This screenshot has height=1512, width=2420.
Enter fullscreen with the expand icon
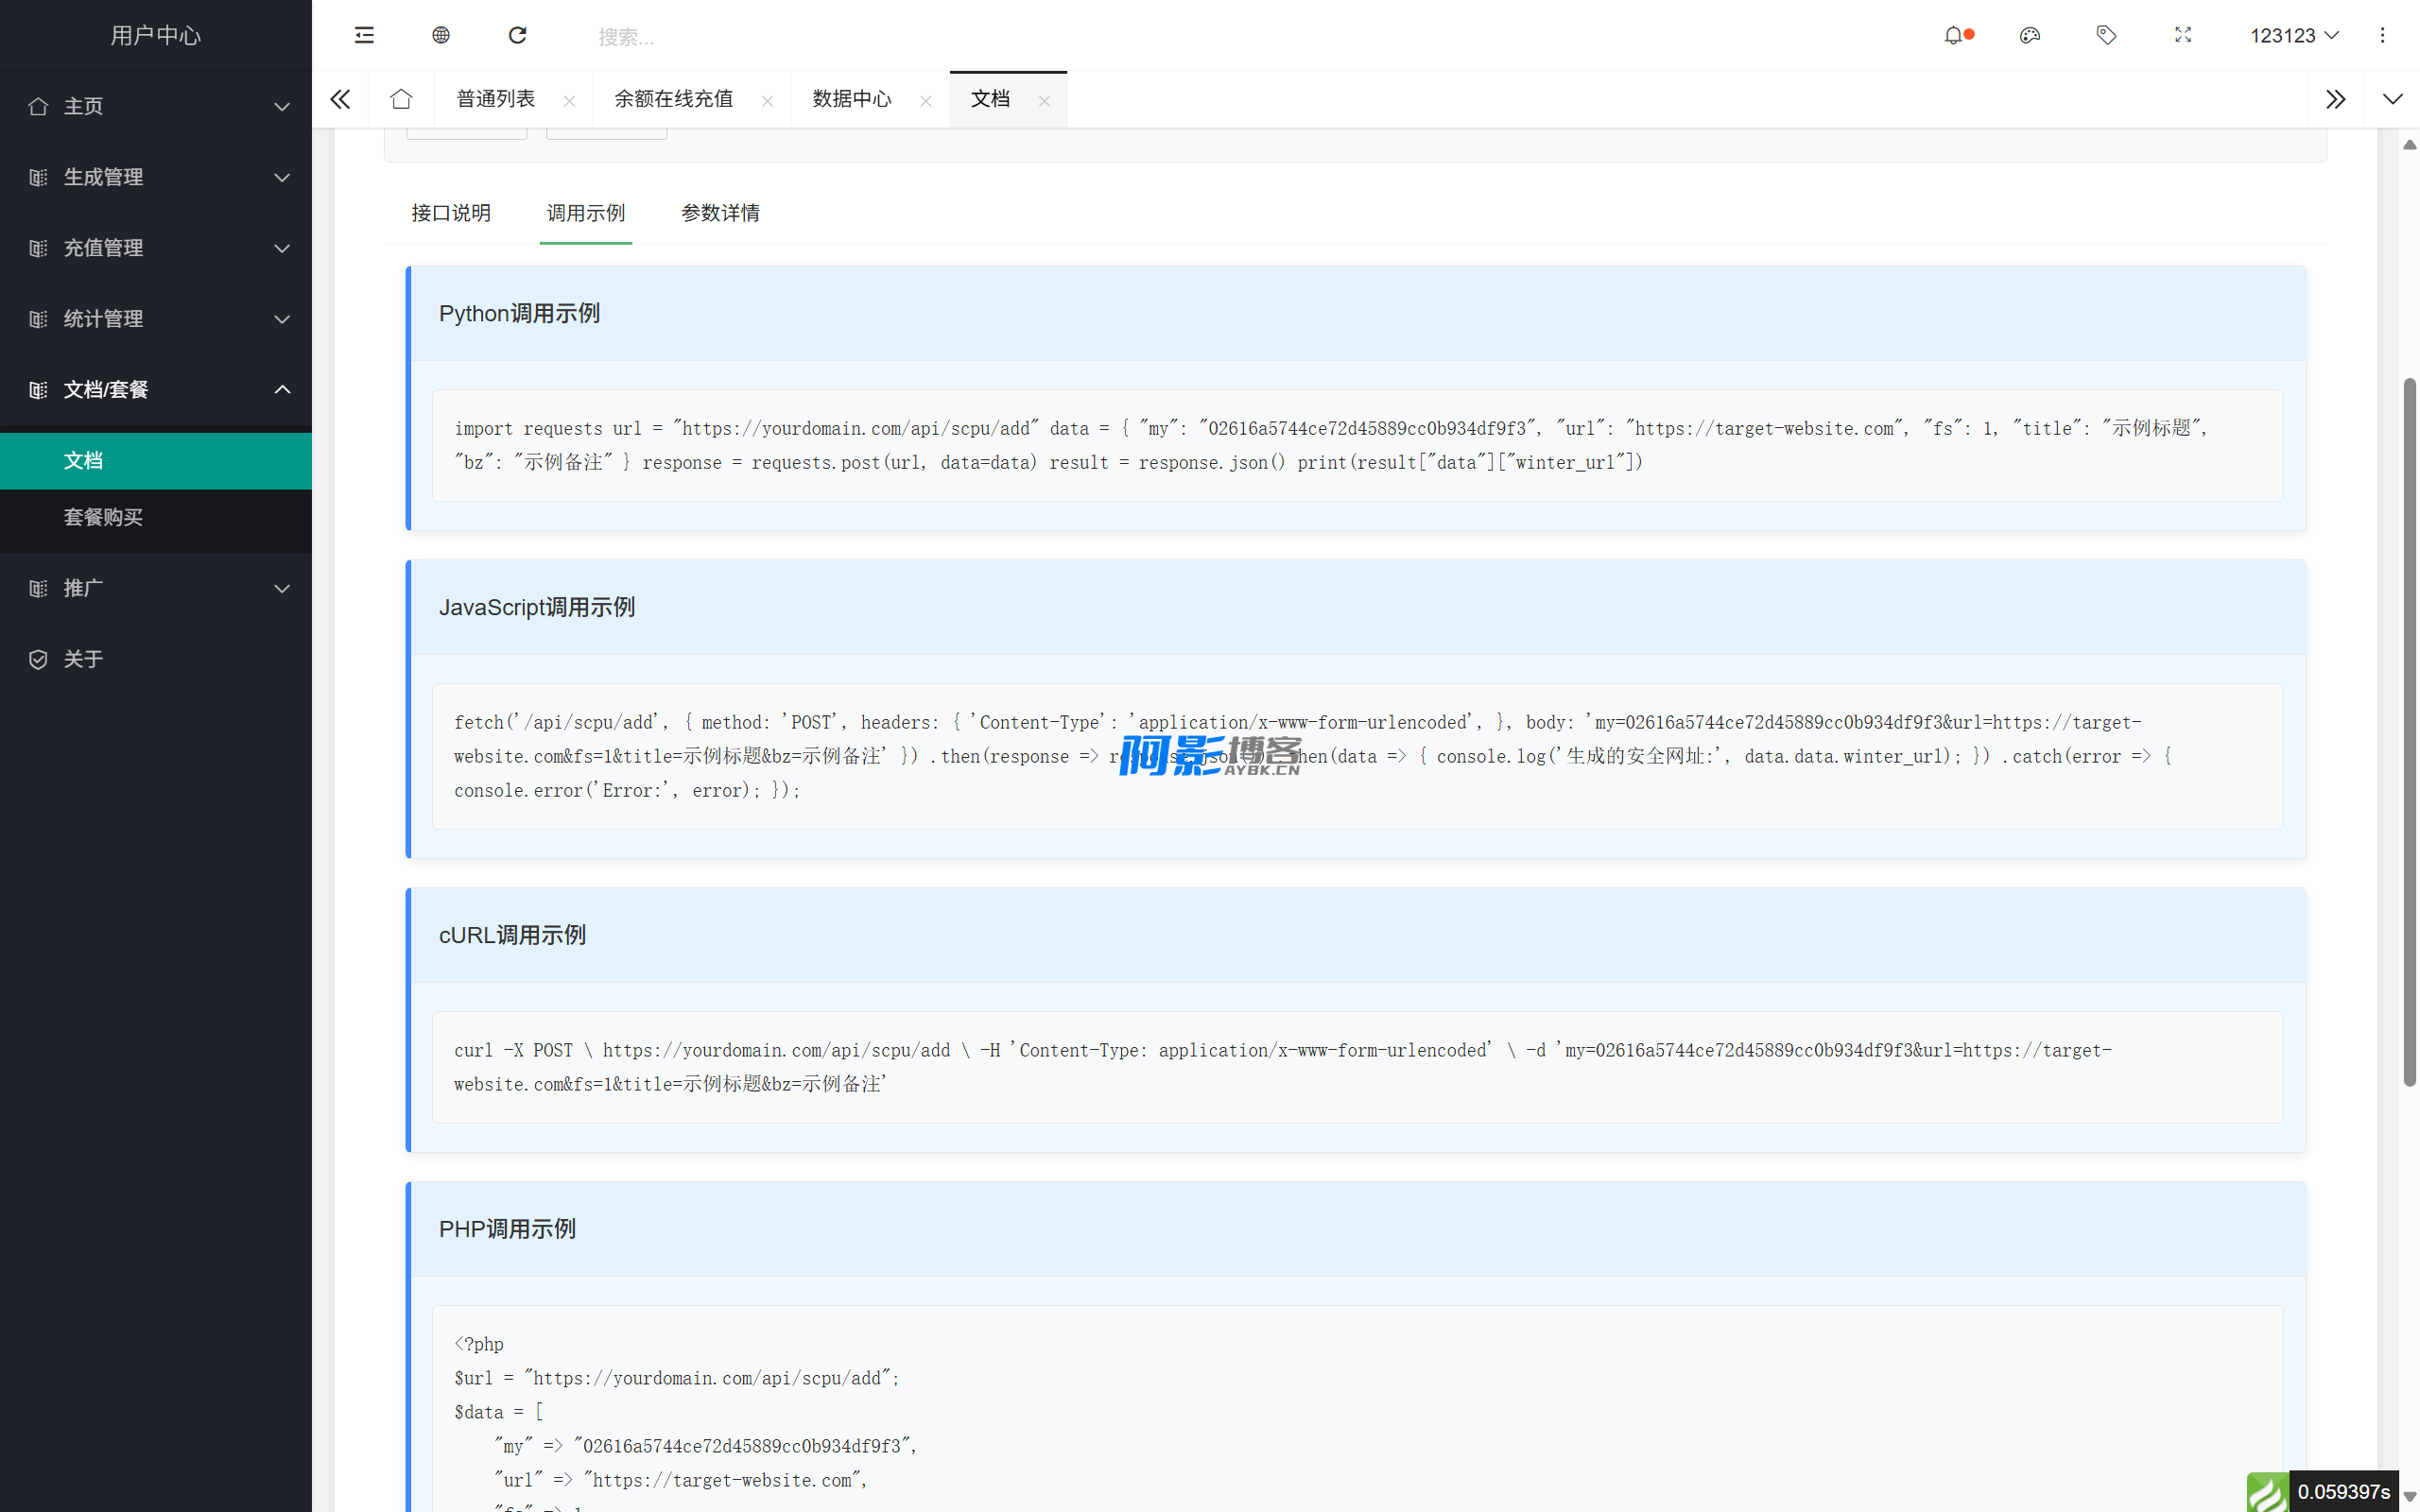[x=2183, y=35]
